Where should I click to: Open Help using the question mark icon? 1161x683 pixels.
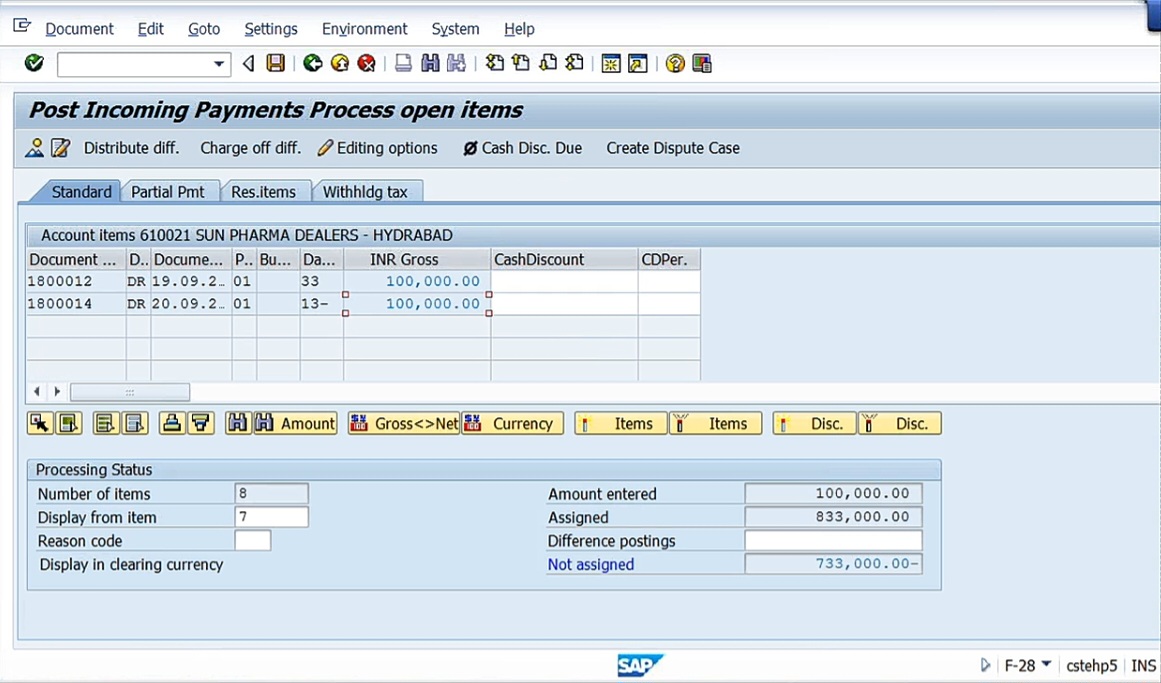(675, 64)
